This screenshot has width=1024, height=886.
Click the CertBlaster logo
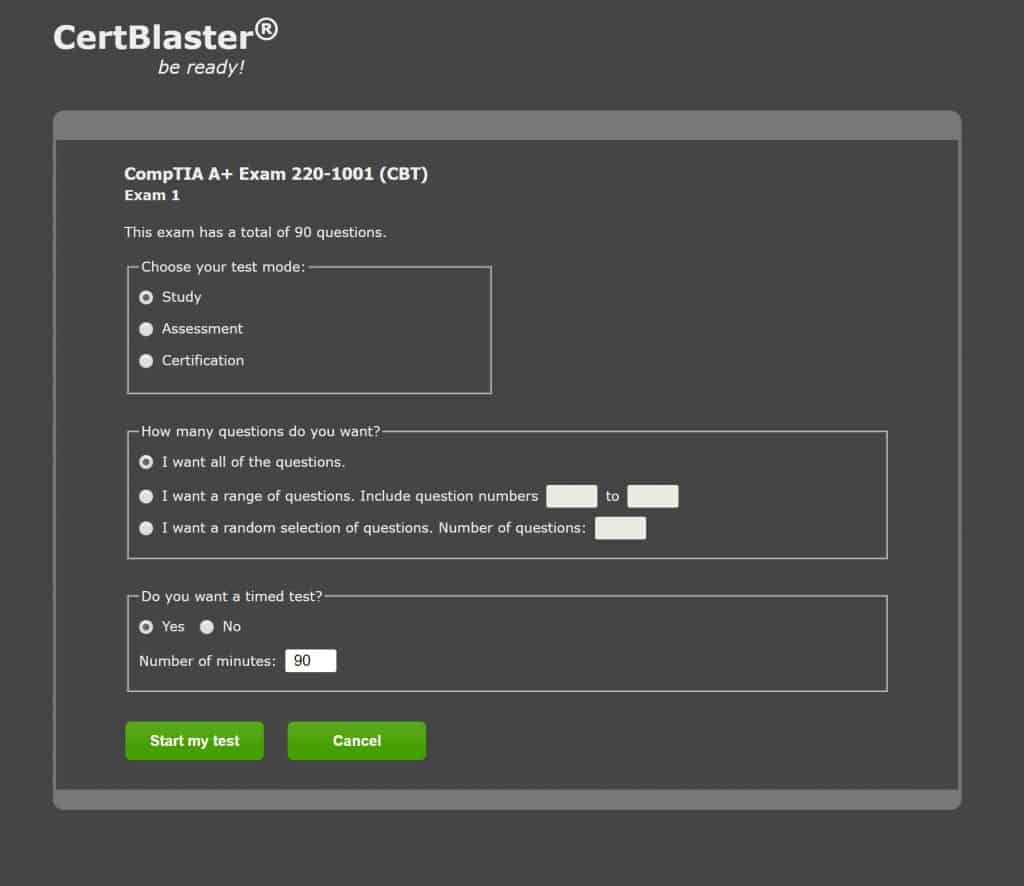click(165, 36)
